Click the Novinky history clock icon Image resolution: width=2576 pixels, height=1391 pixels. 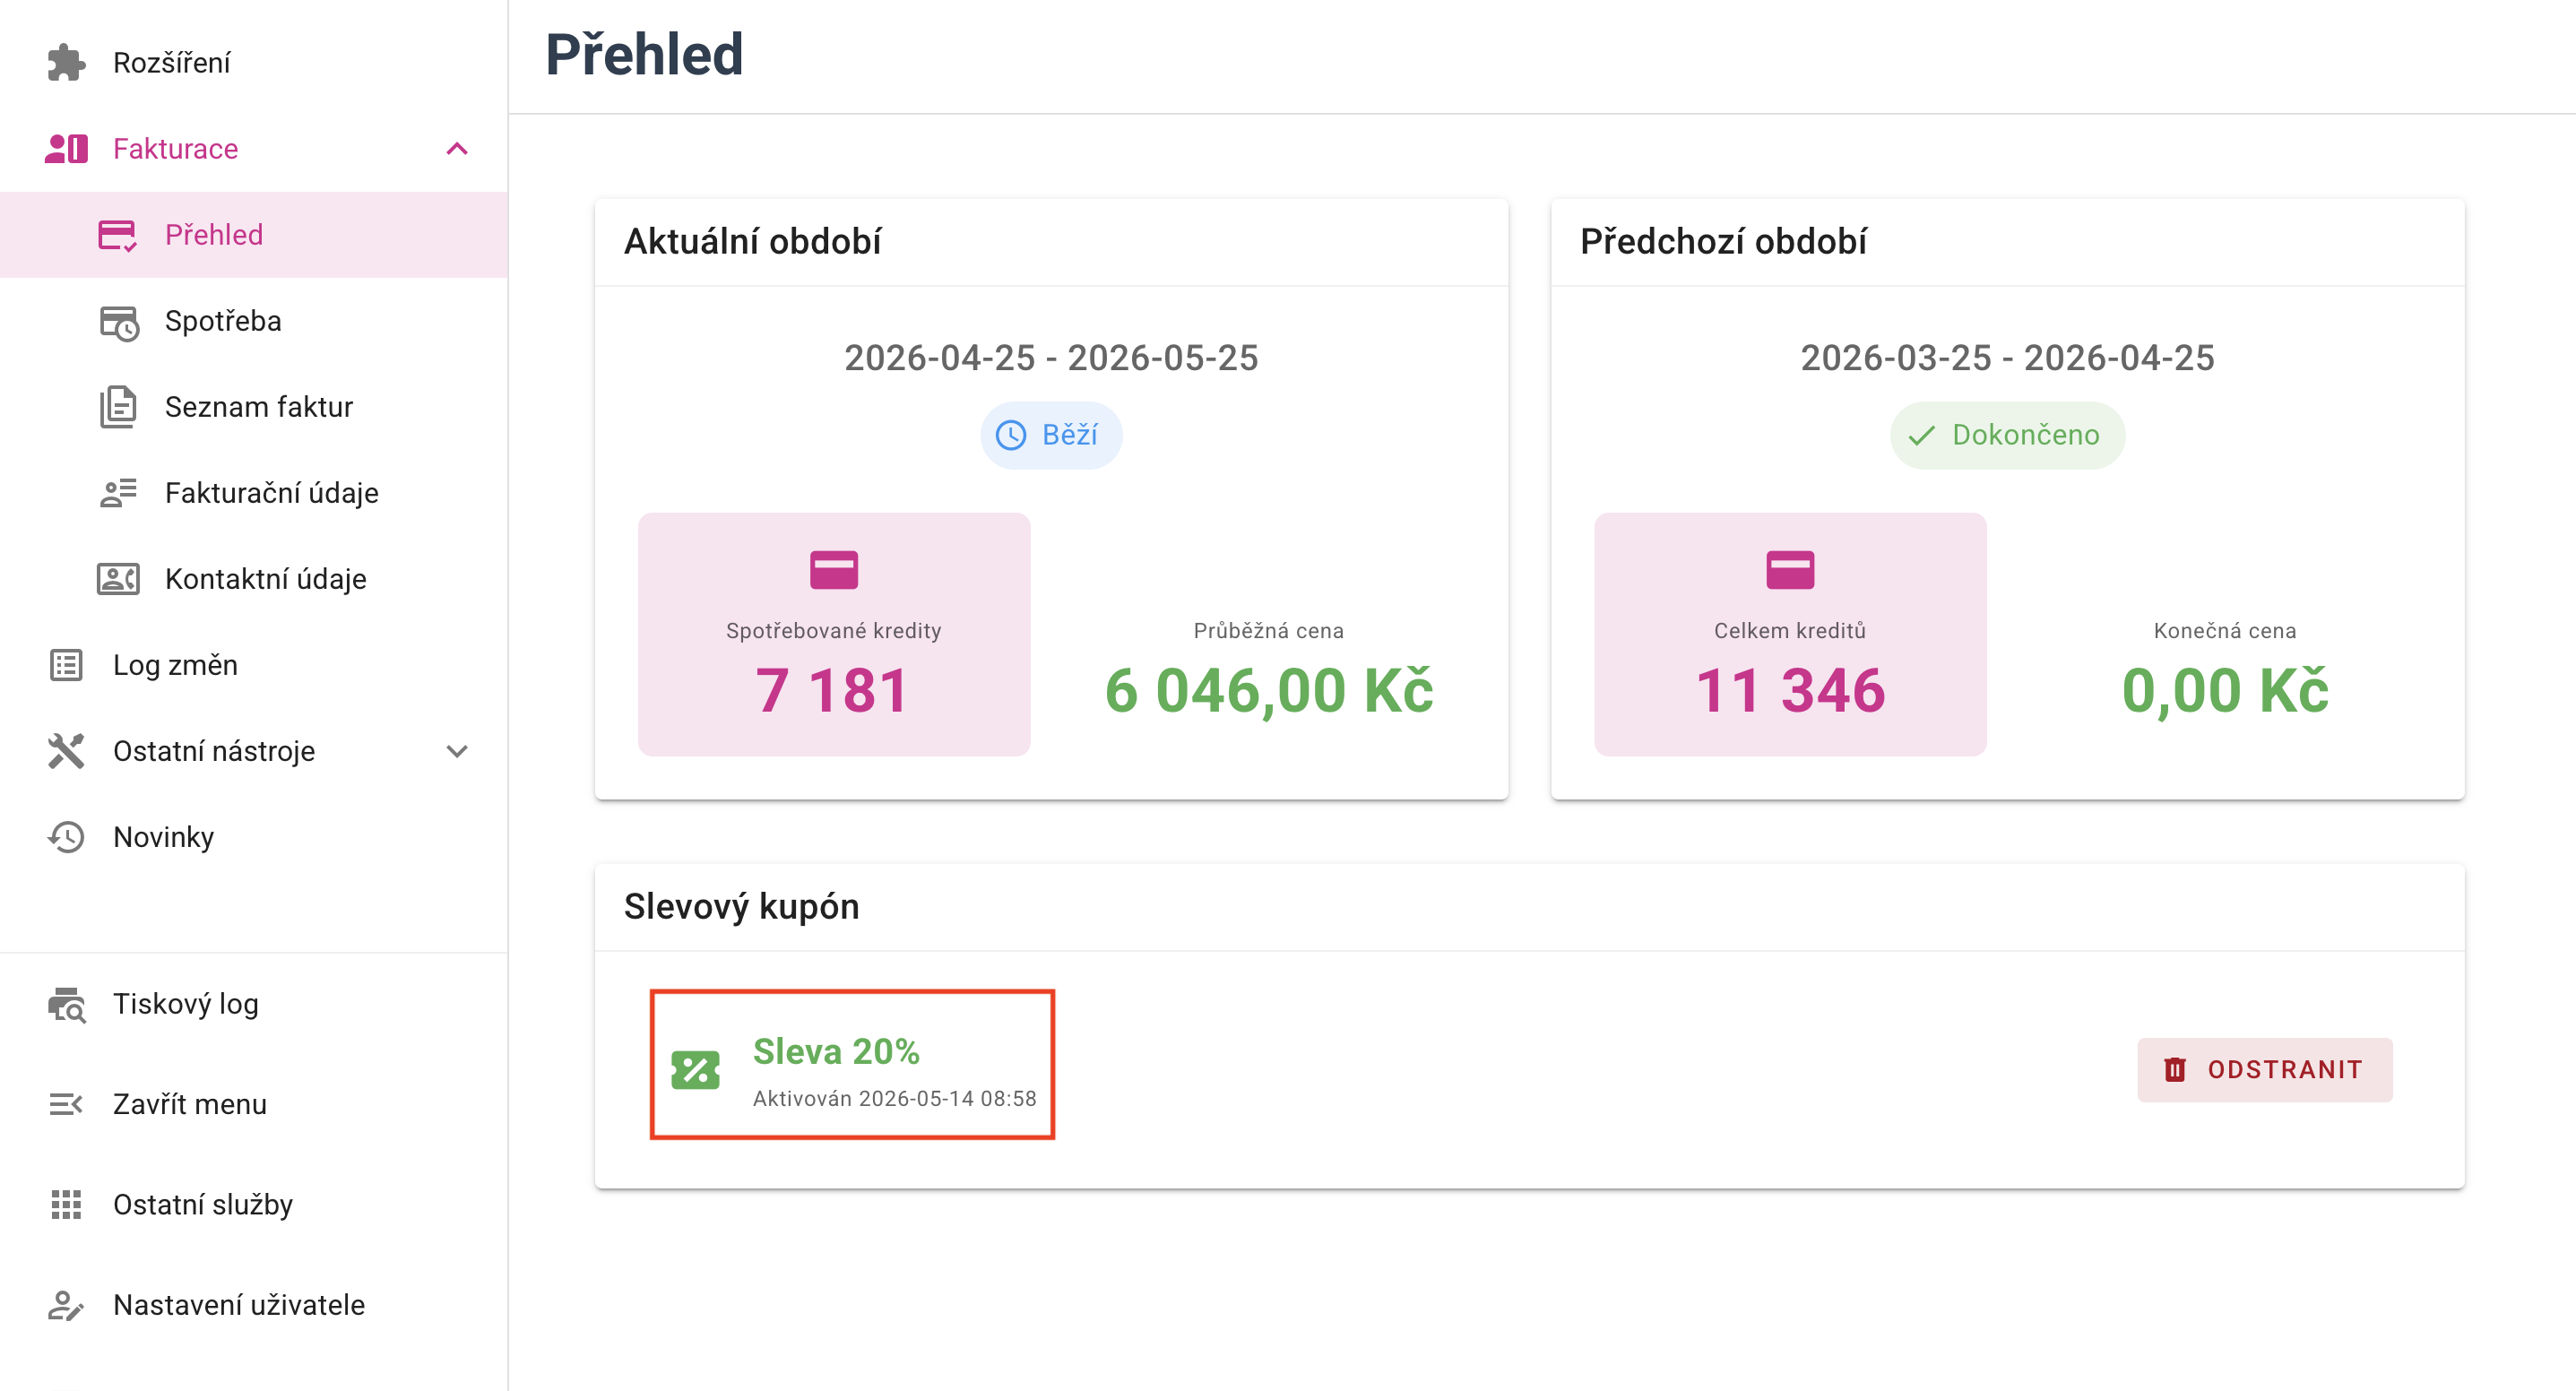tap(66, 837)
